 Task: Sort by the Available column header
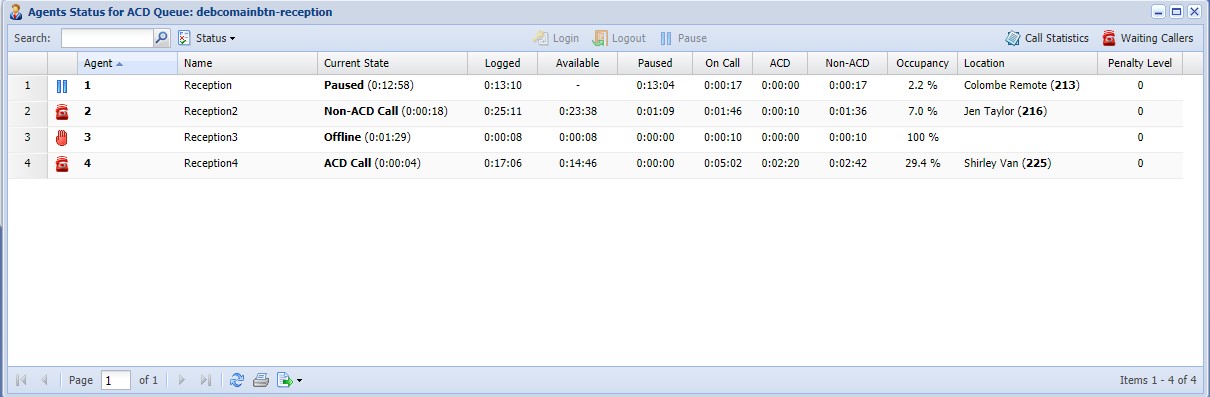[x=578, y=63]
